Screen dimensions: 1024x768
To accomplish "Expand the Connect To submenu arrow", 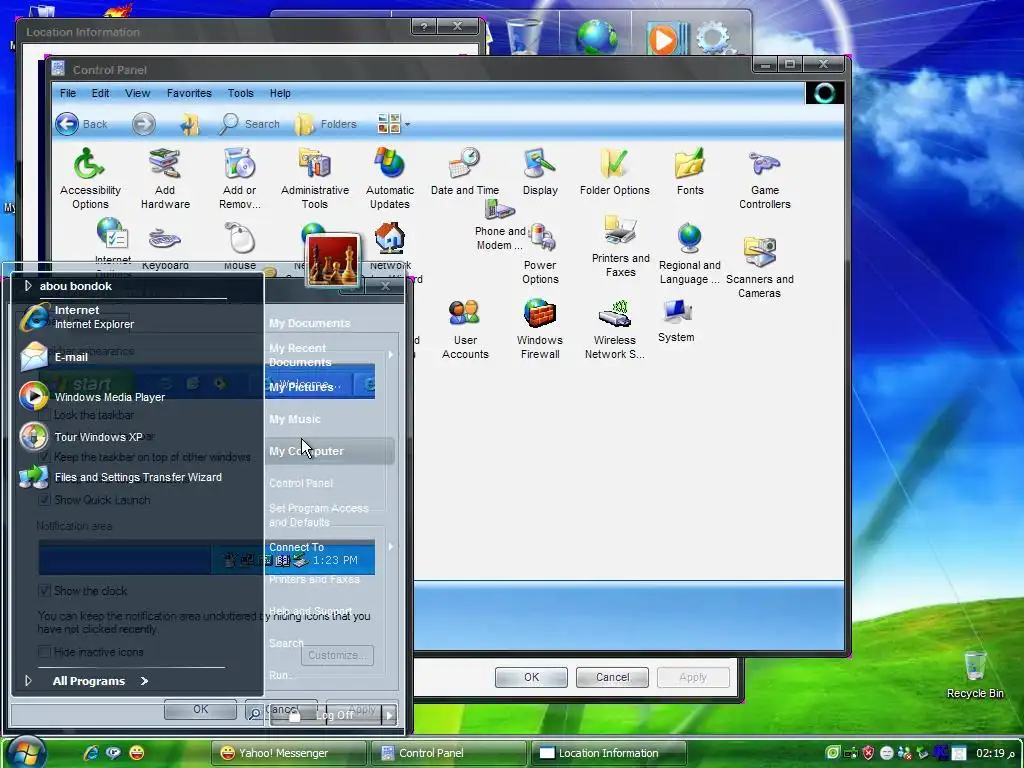I will point(391,547).
